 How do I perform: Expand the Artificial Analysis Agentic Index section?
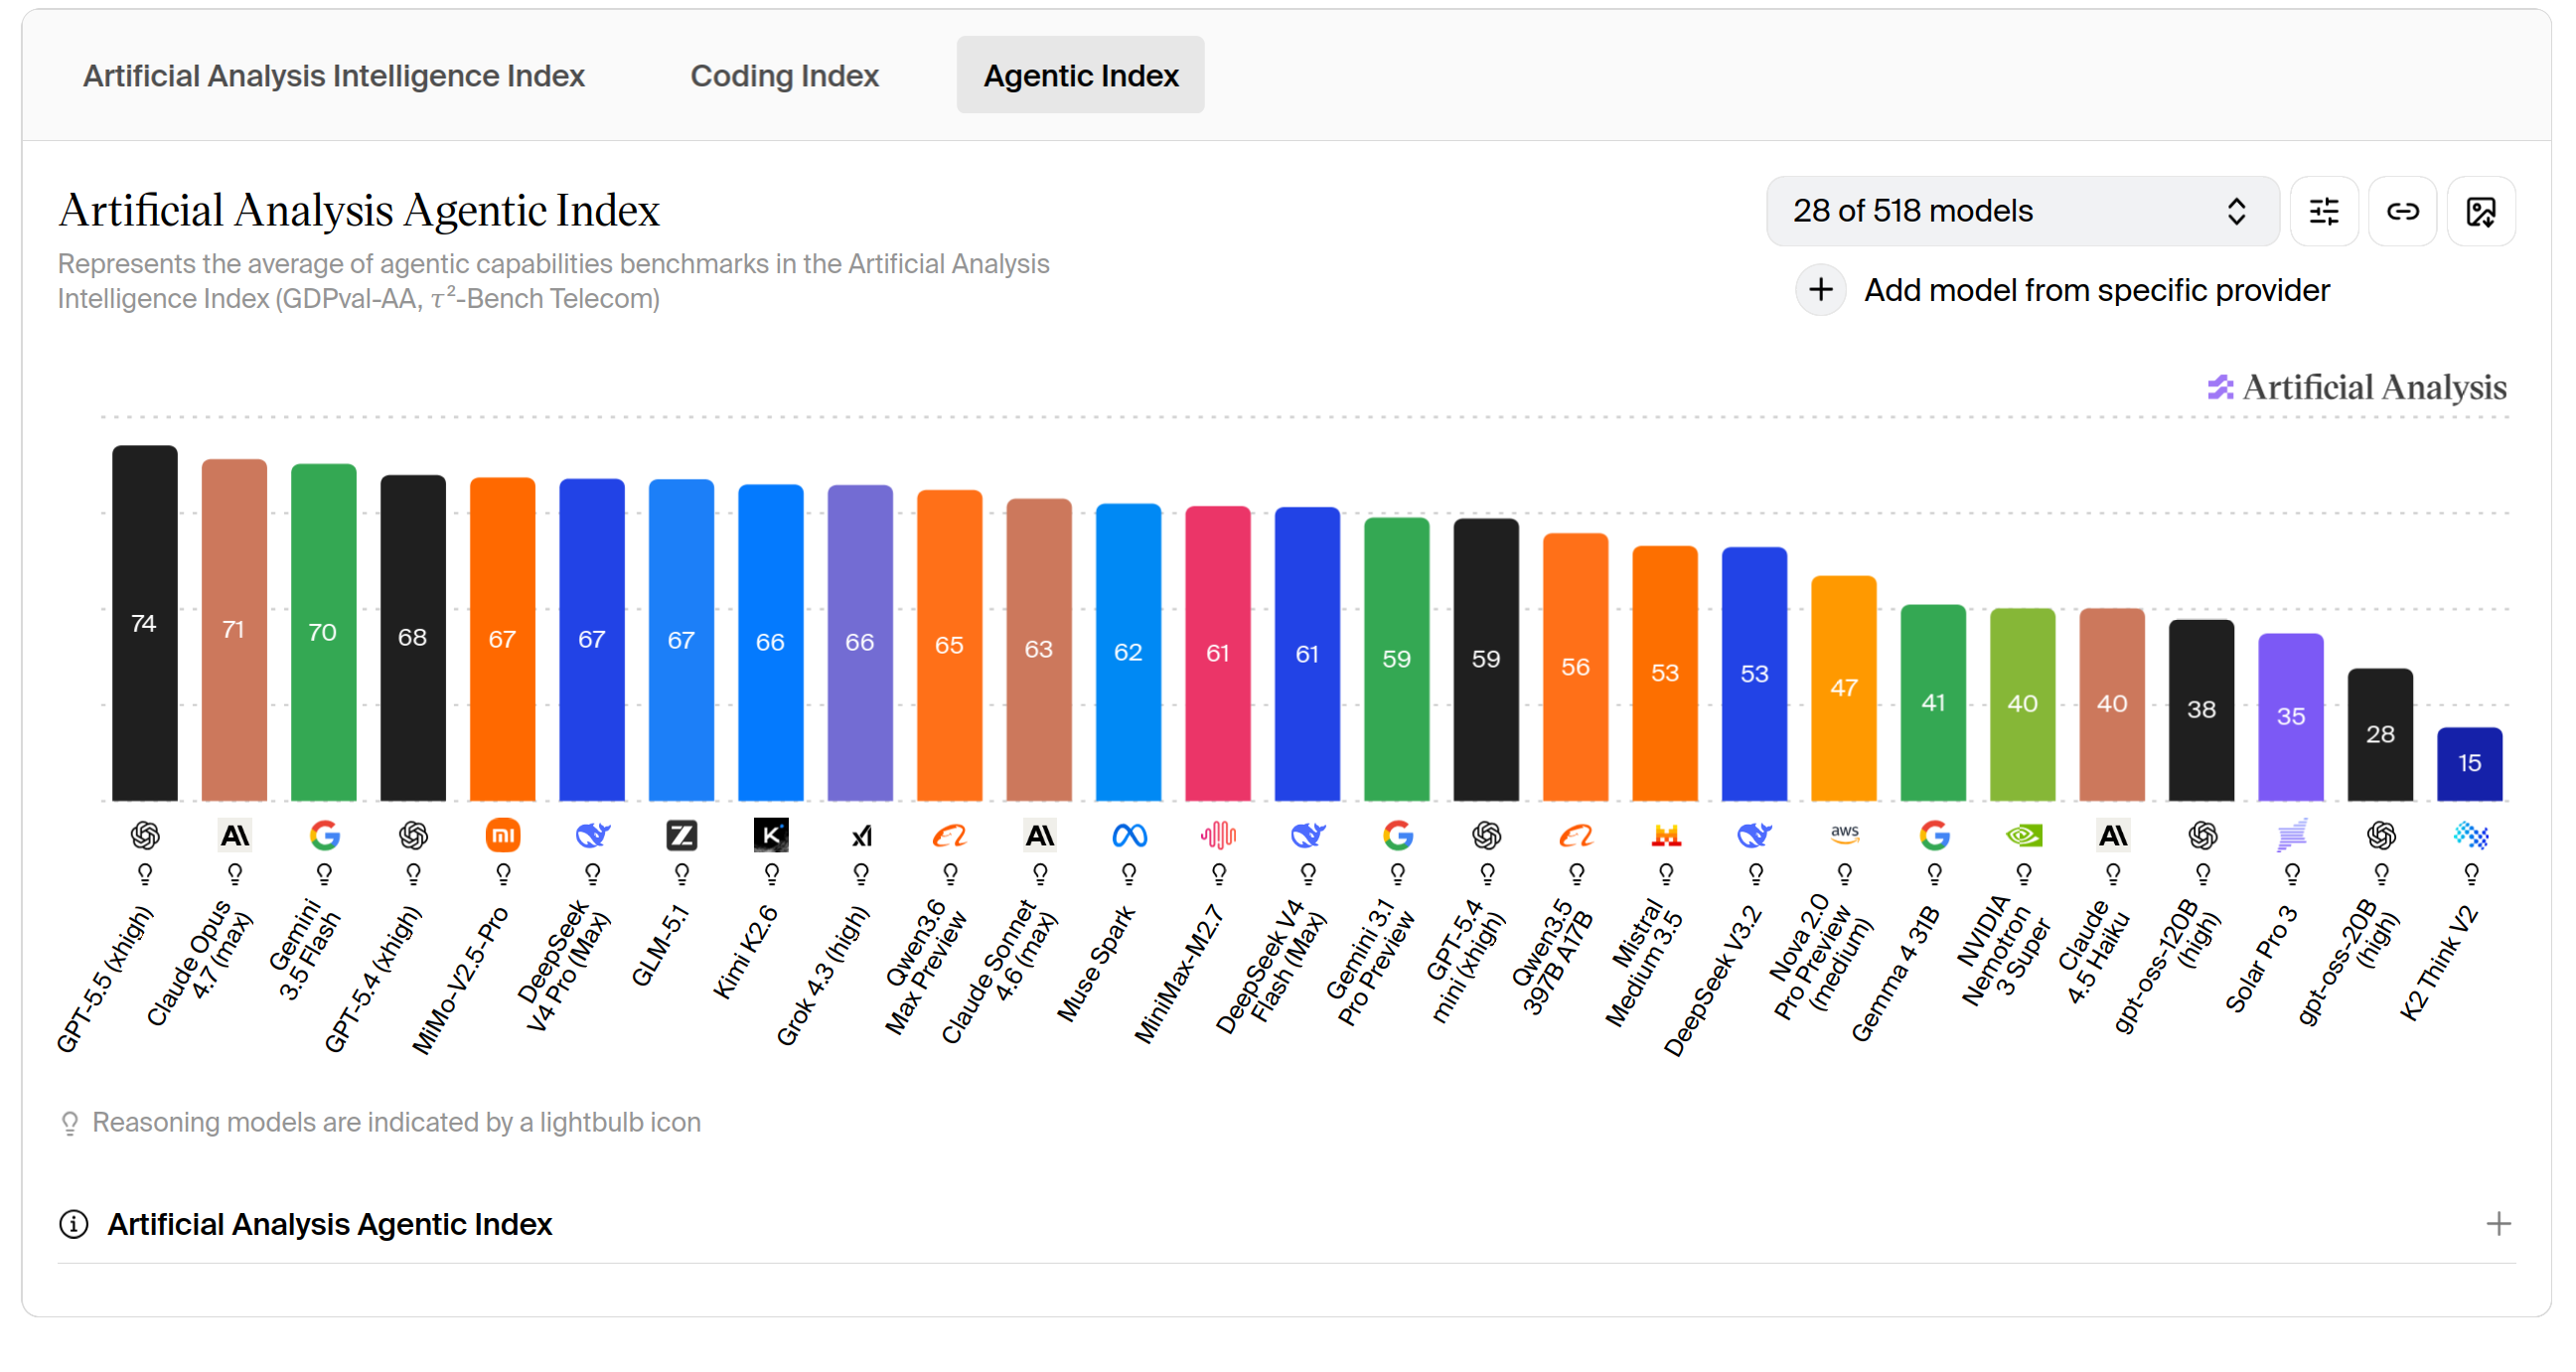click(x=2498, y=1224)
